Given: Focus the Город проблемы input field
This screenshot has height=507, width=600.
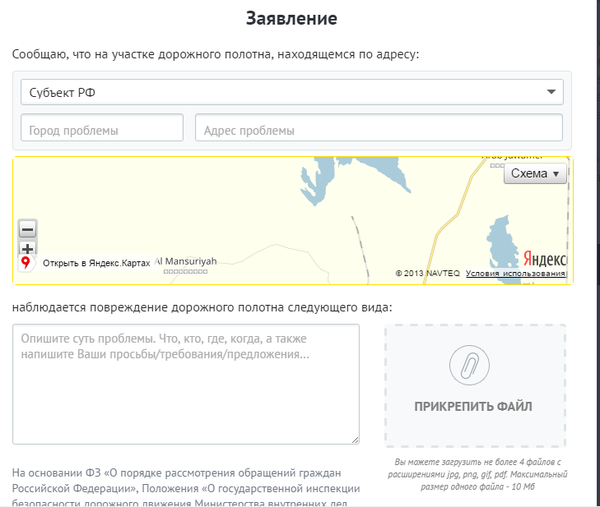Looking at the screenshot, I should (x=102, y=128).
